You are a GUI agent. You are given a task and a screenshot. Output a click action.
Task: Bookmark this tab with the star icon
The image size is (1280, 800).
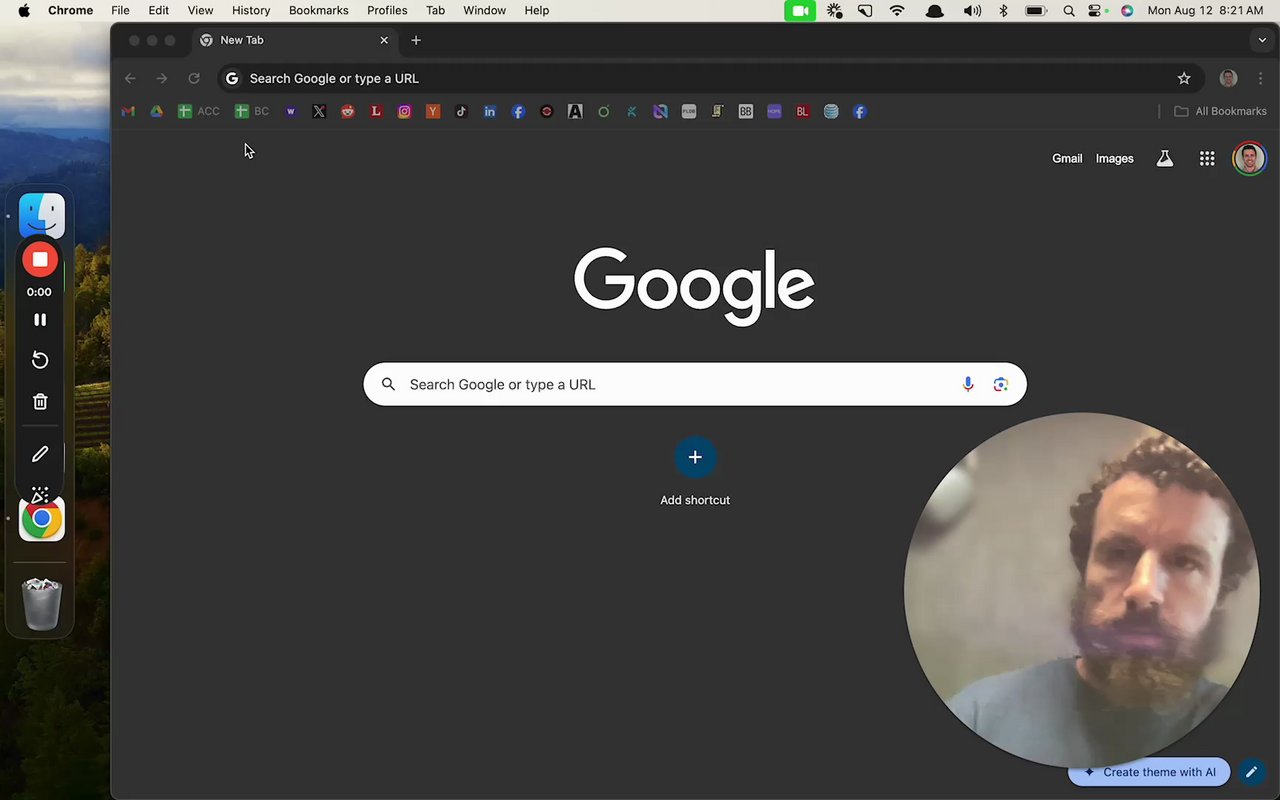click(1184, 78)
